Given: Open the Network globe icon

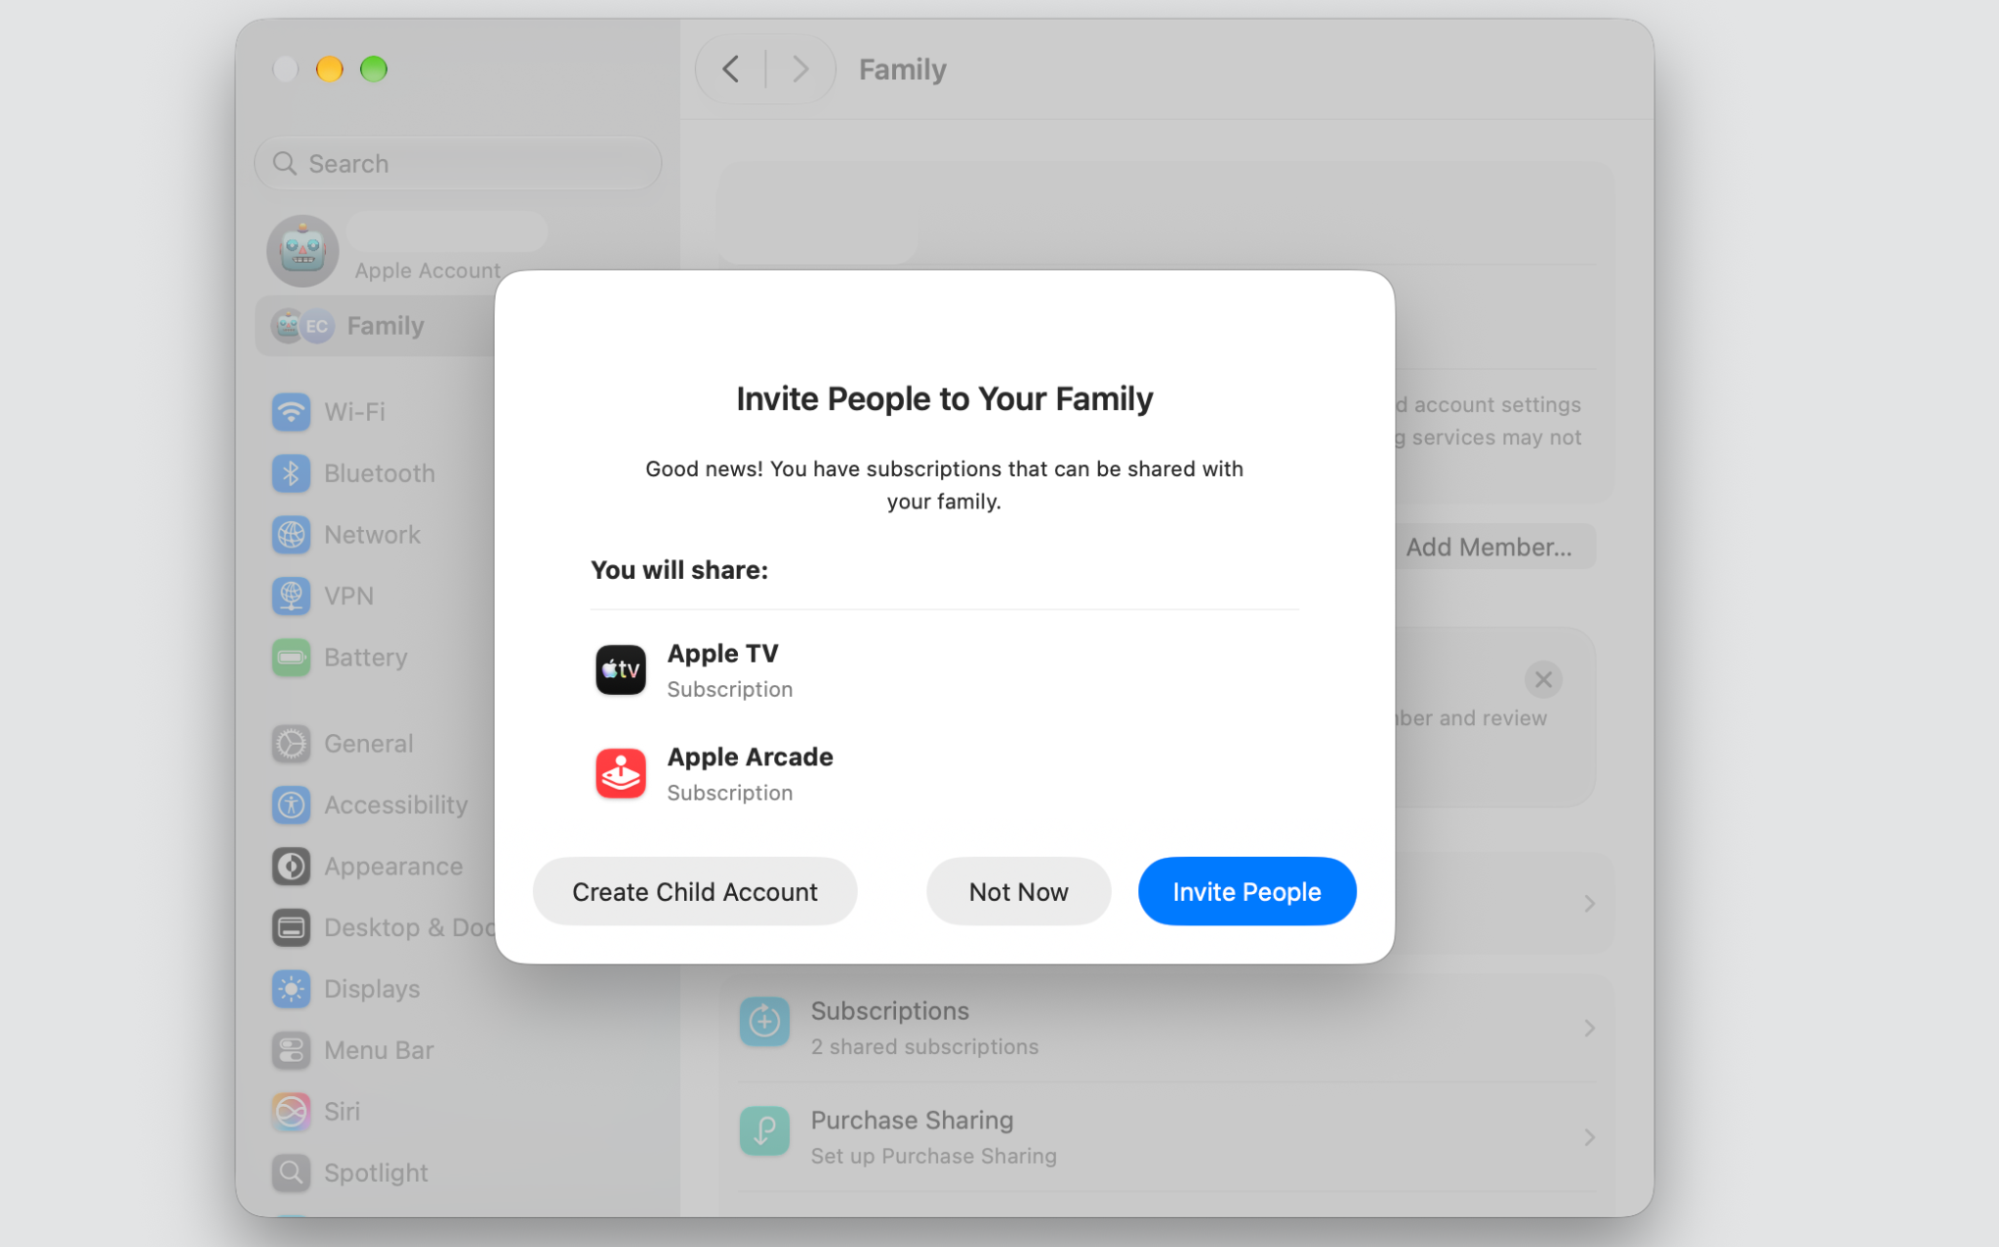Looking at the screenshot, I should pos(291,534).
